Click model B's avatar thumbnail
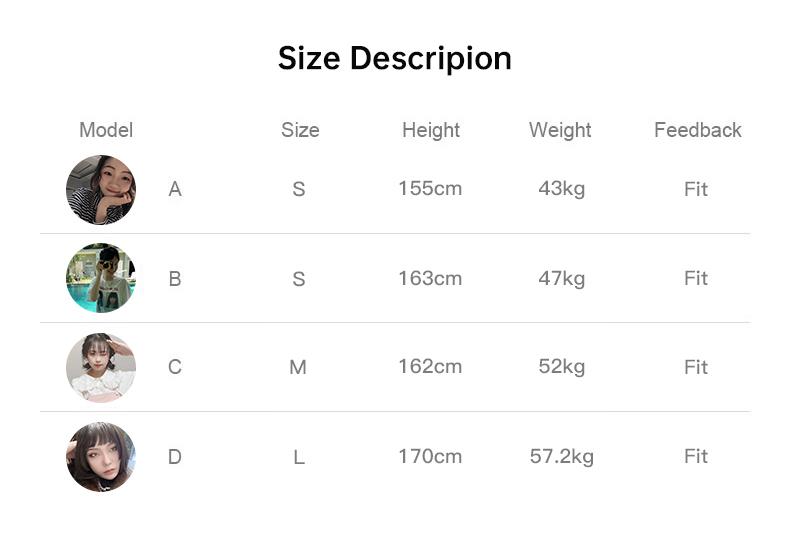Screen dimensions: 790x552 (x=101, y=278)
